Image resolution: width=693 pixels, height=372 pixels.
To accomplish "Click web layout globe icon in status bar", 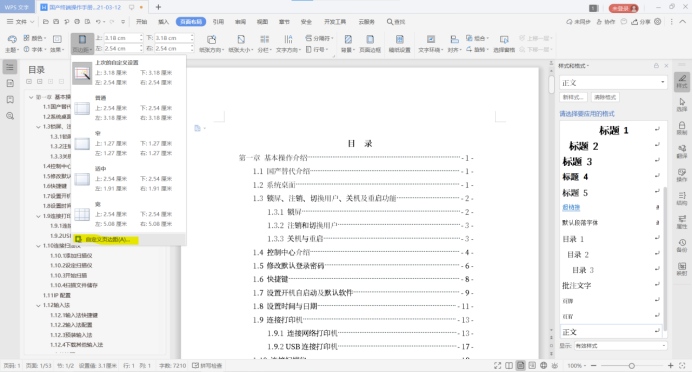I will [543, 365].
